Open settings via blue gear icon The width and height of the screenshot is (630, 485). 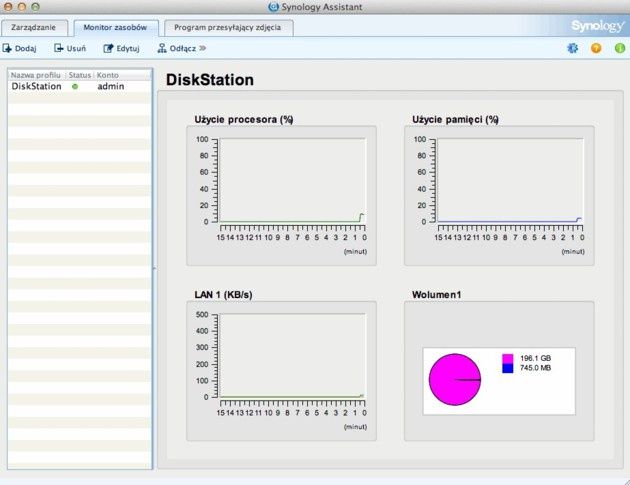point(573,48)
